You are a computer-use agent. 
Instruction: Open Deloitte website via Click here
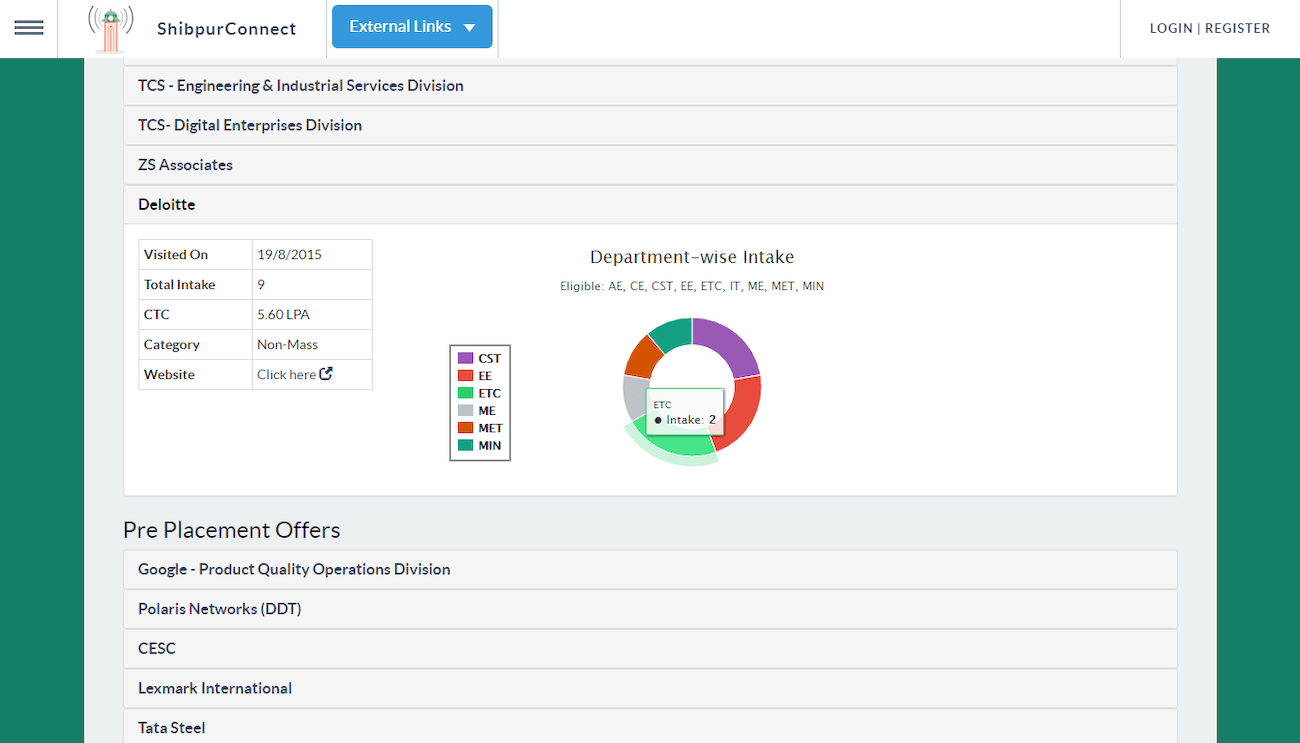tap(287, 375)
